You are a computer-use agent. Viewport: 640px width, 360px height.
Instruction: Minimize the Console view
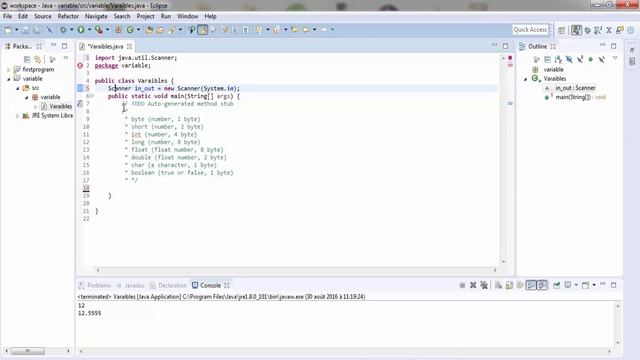(603, 284)
